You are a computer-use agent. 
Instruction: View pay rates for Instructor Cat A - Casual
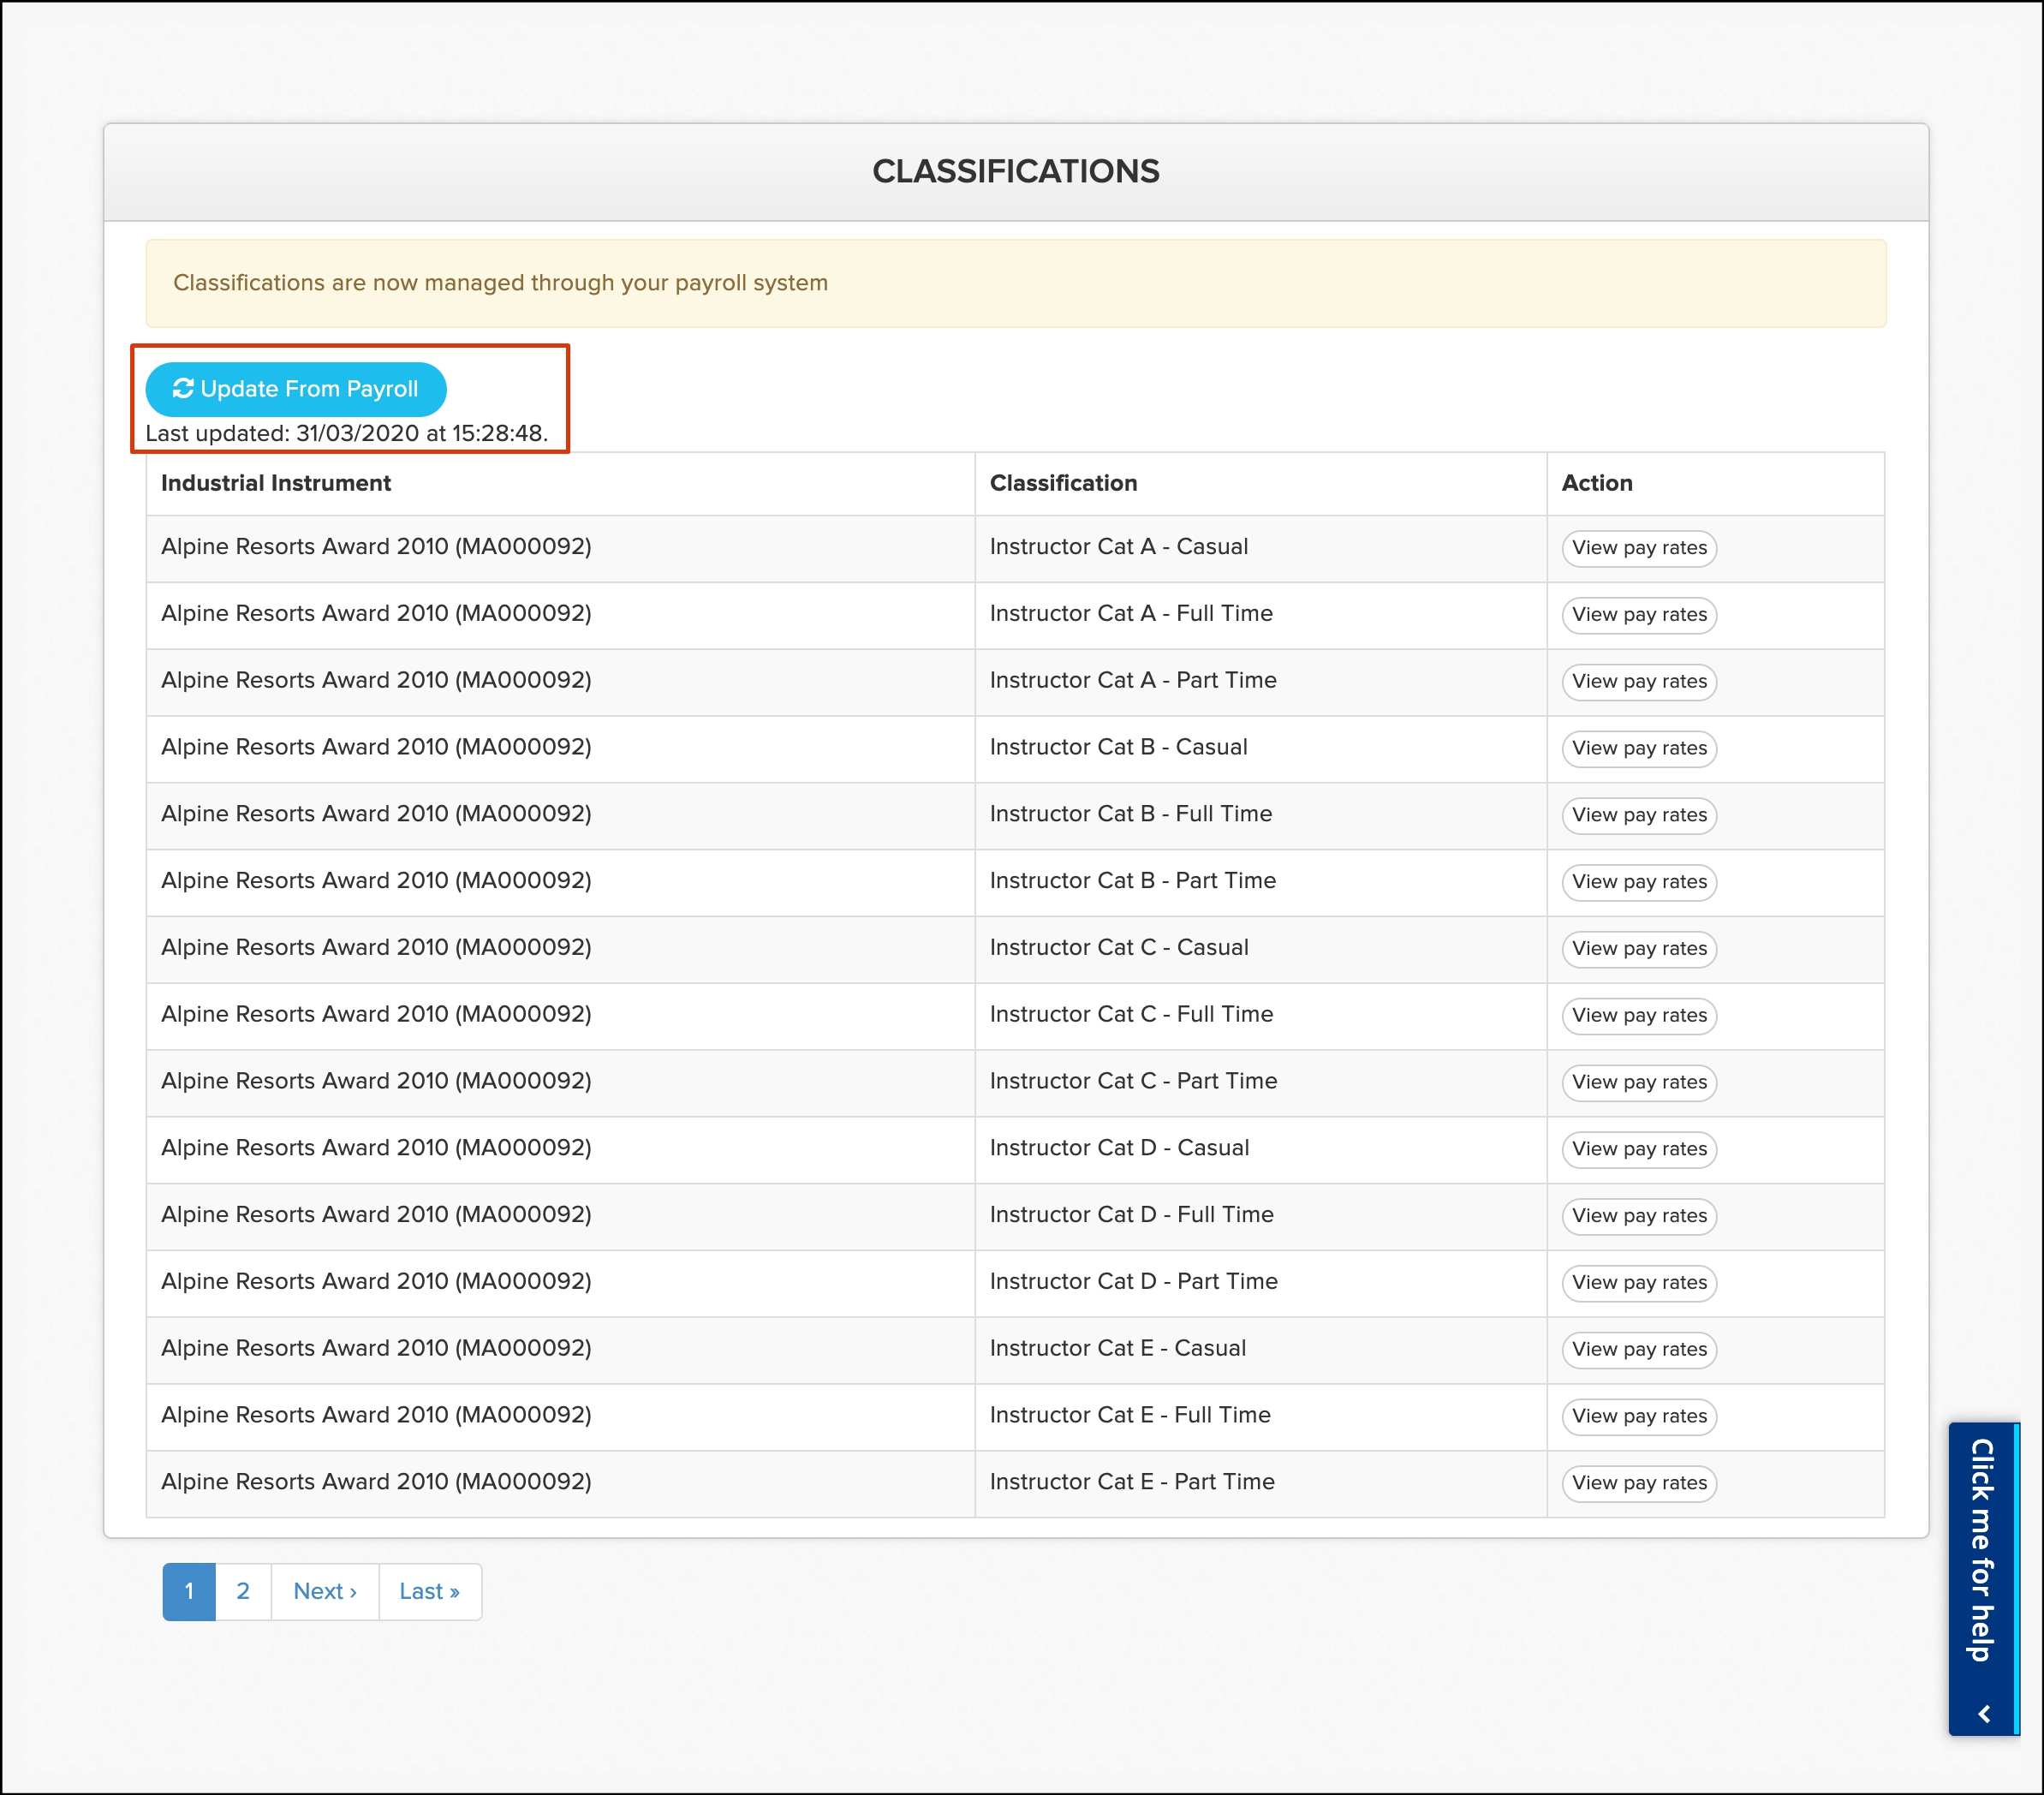[1638, 548]
